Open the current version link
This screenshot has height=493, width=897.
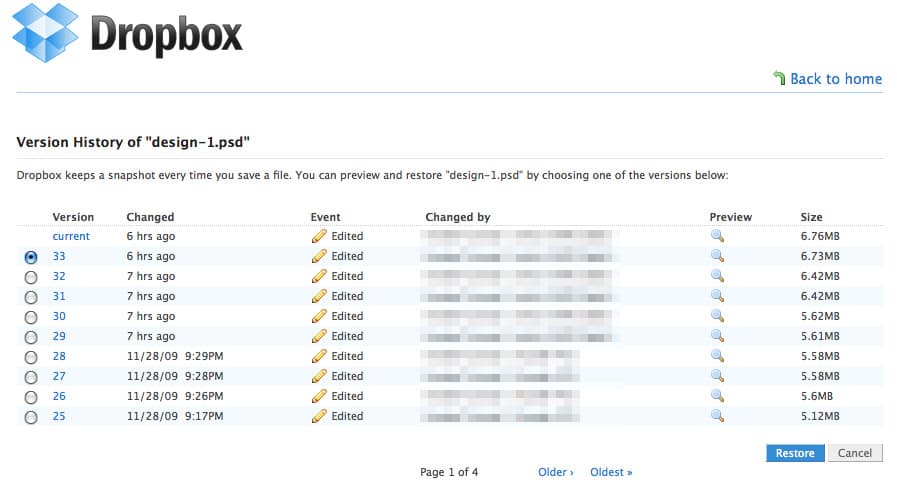(x=71, y=237)
